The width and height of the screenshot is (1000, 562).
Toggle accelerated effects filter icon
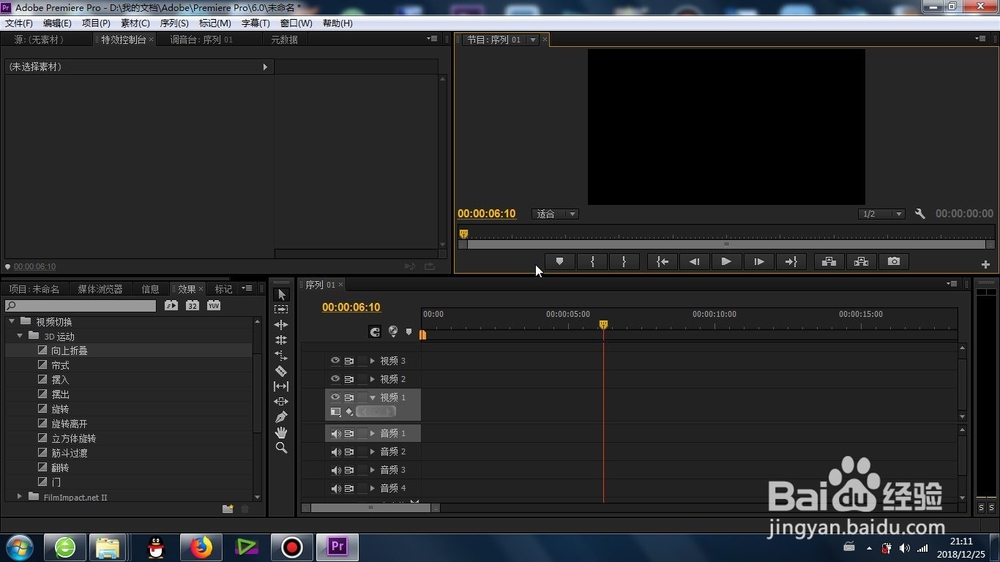[x=171, y=306]
